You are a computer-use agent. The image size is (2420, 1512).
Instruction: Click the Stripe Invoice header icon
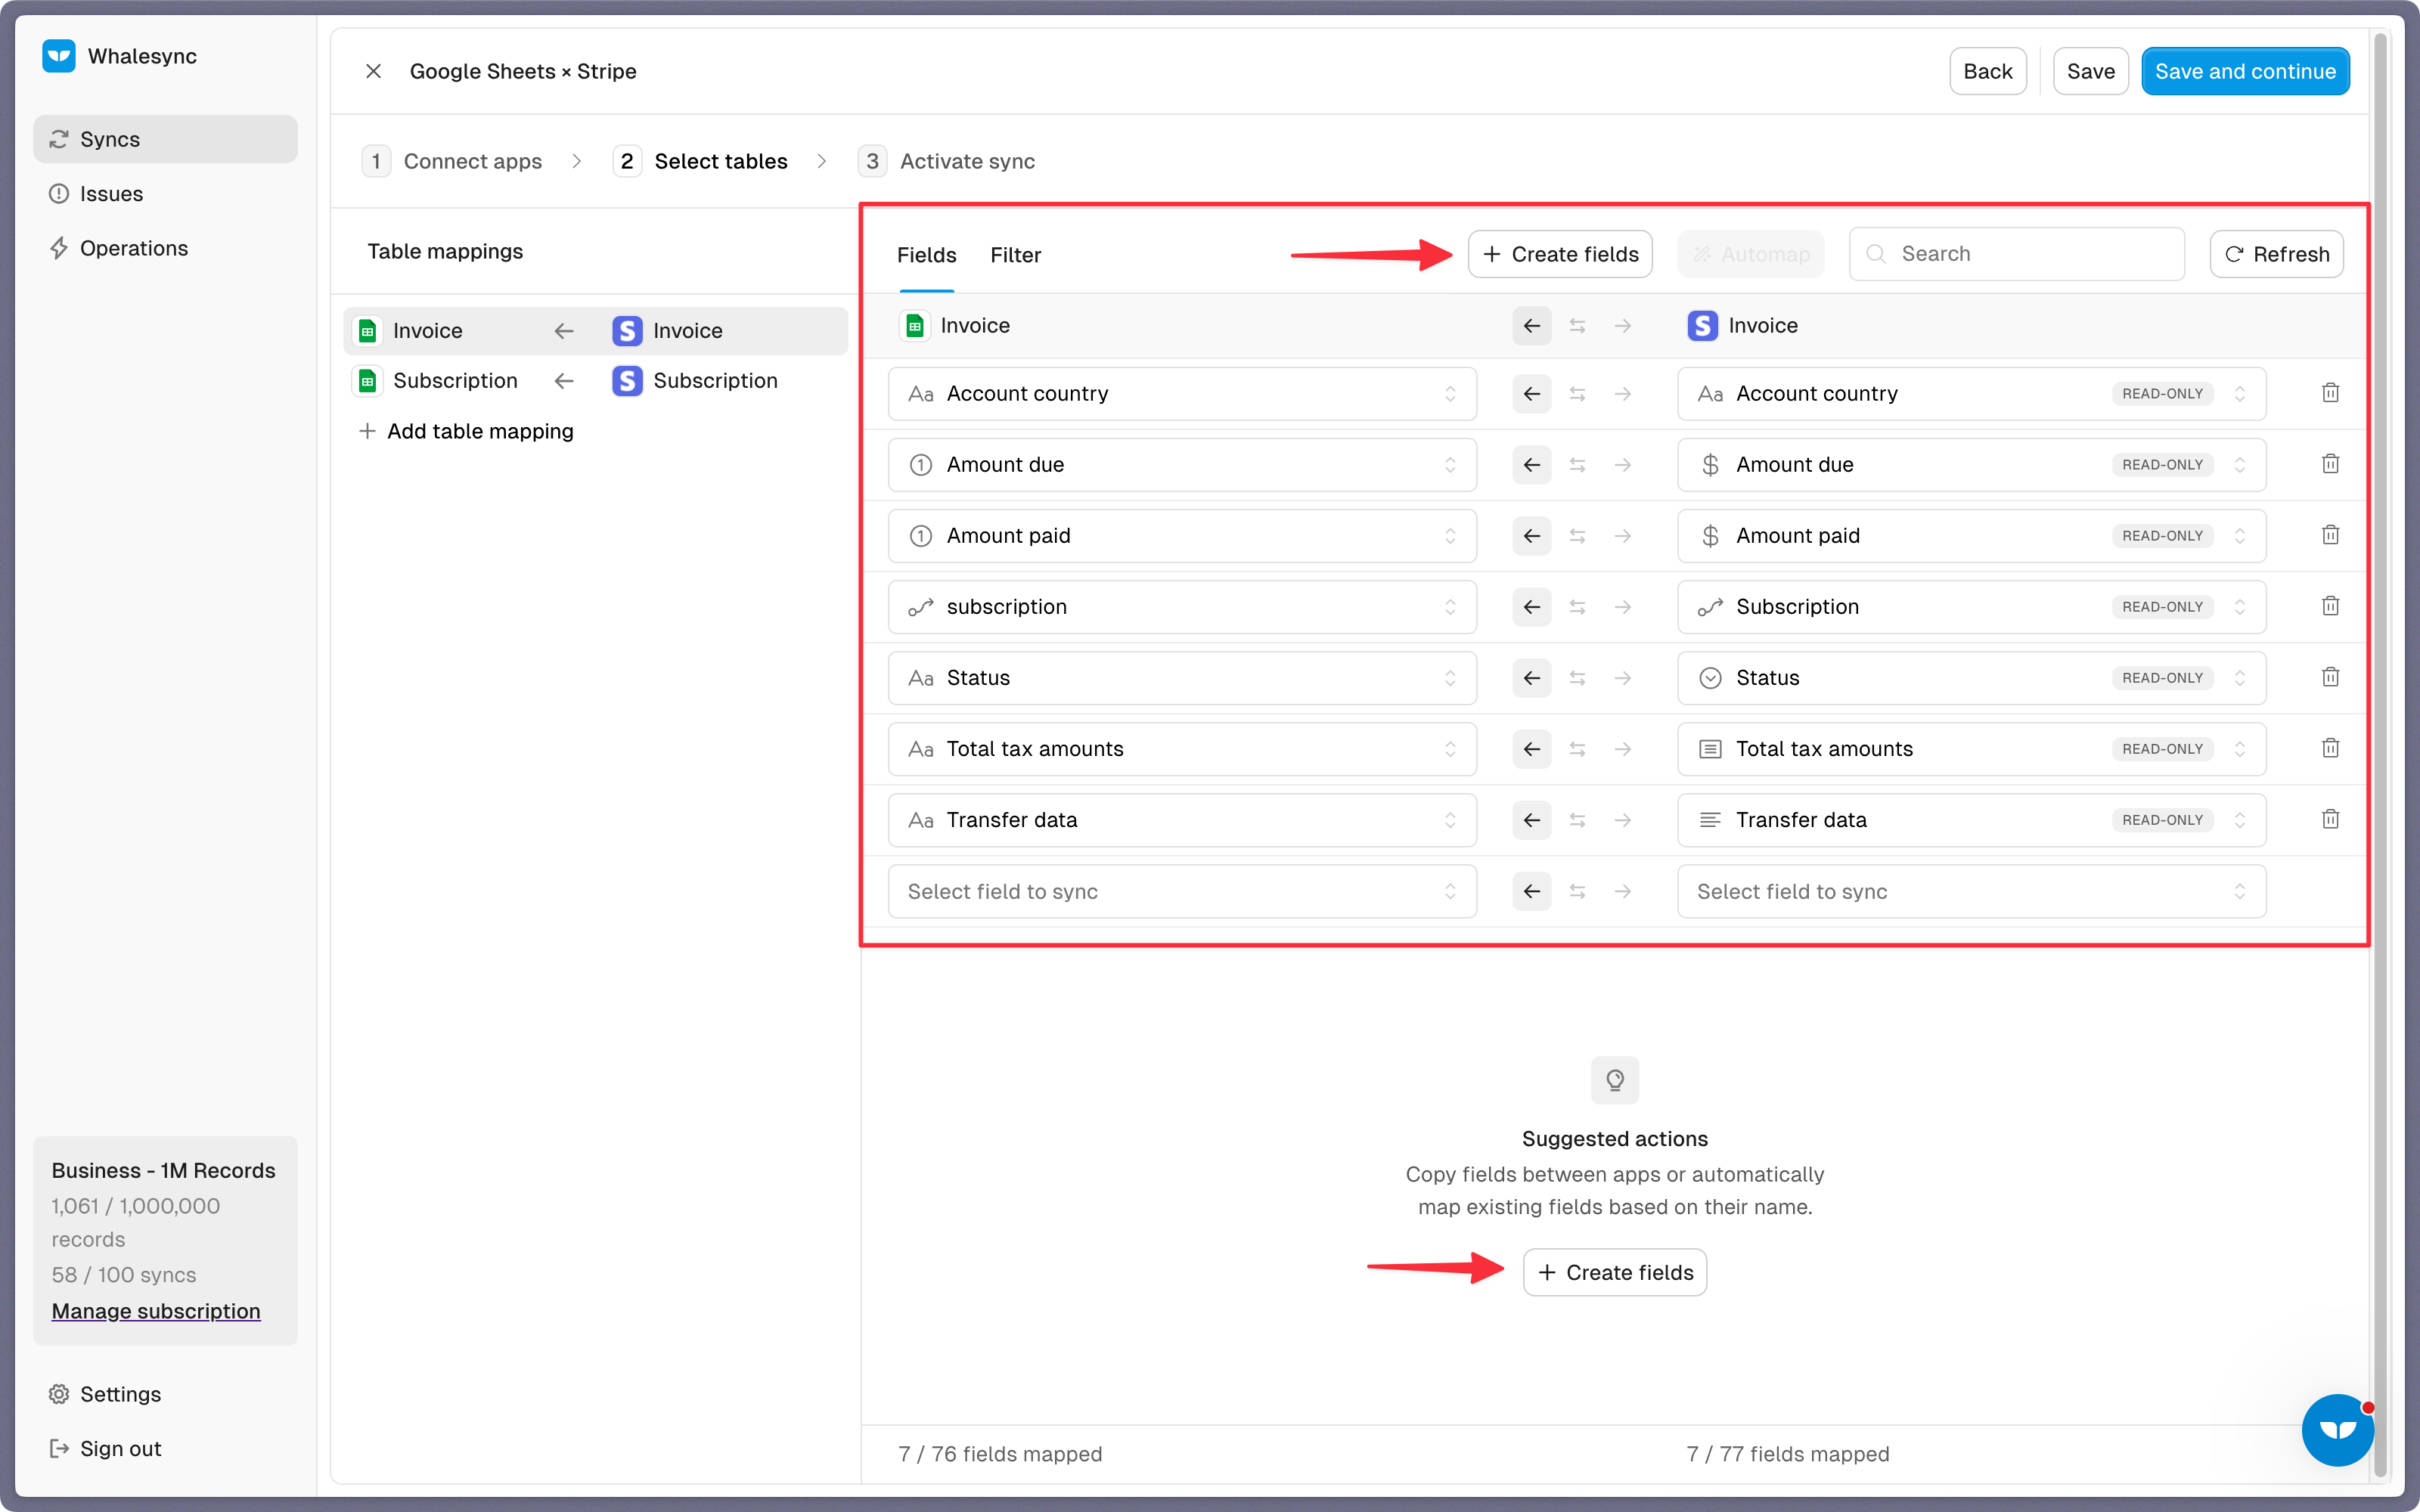tap(1702, 326)
